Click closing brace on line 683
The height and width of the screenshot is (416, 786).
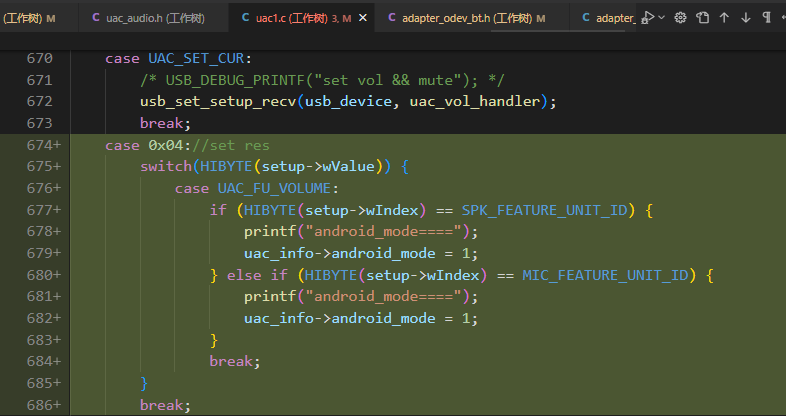point(214,340)
